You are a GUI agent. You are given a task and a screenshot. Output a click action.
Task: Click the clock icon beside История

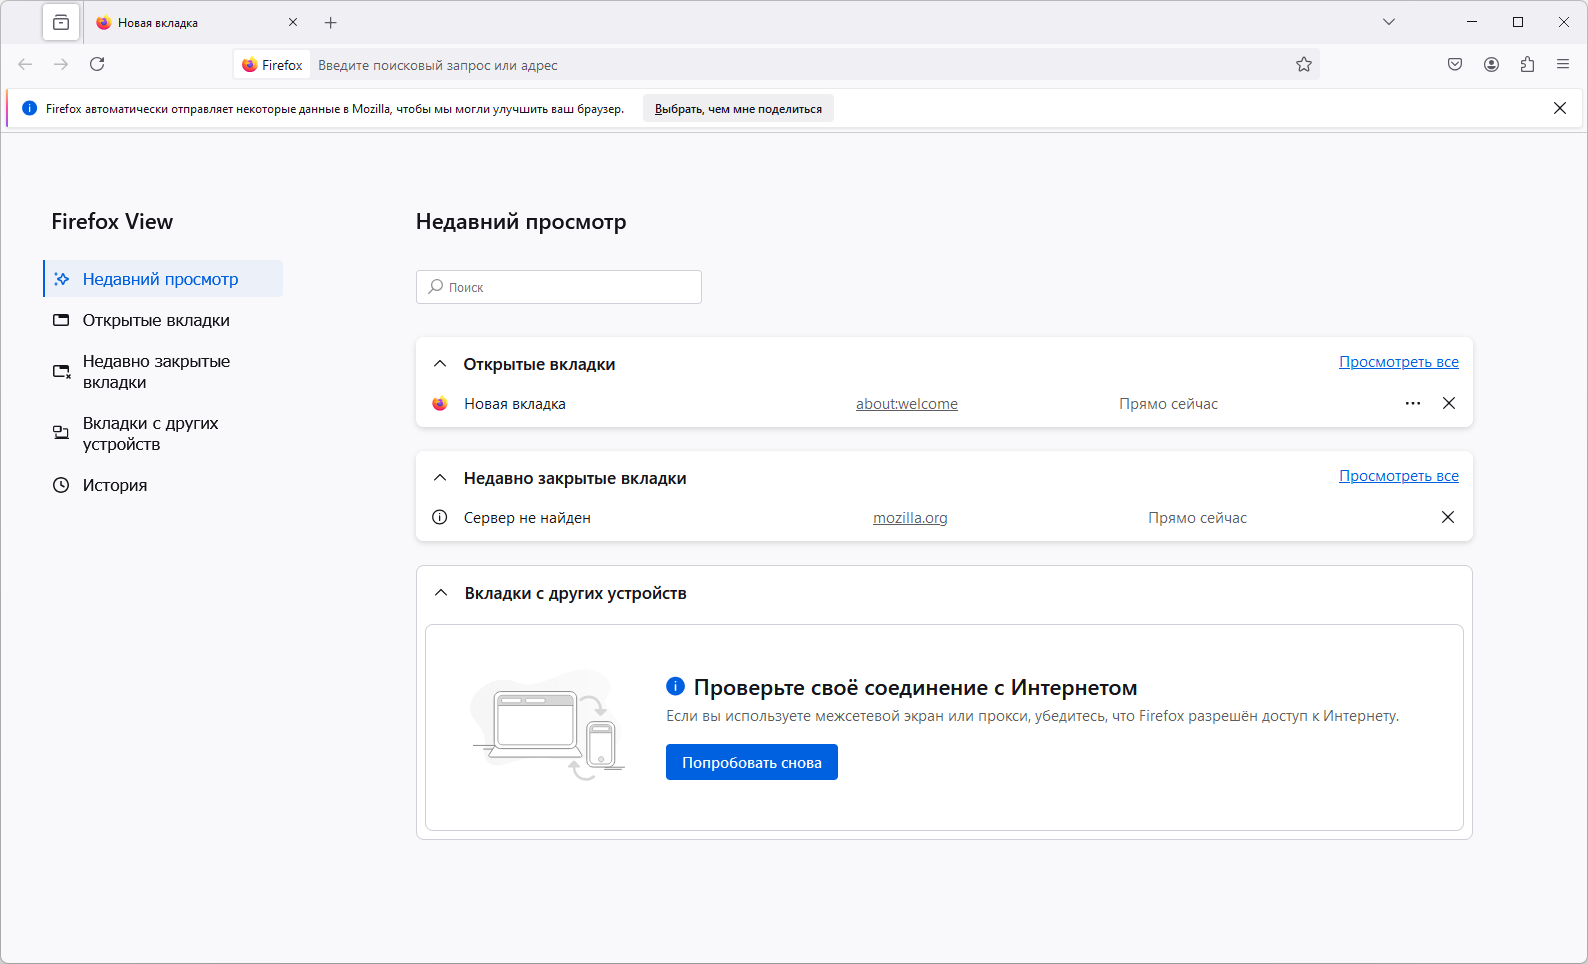click(x=61, y=485)
